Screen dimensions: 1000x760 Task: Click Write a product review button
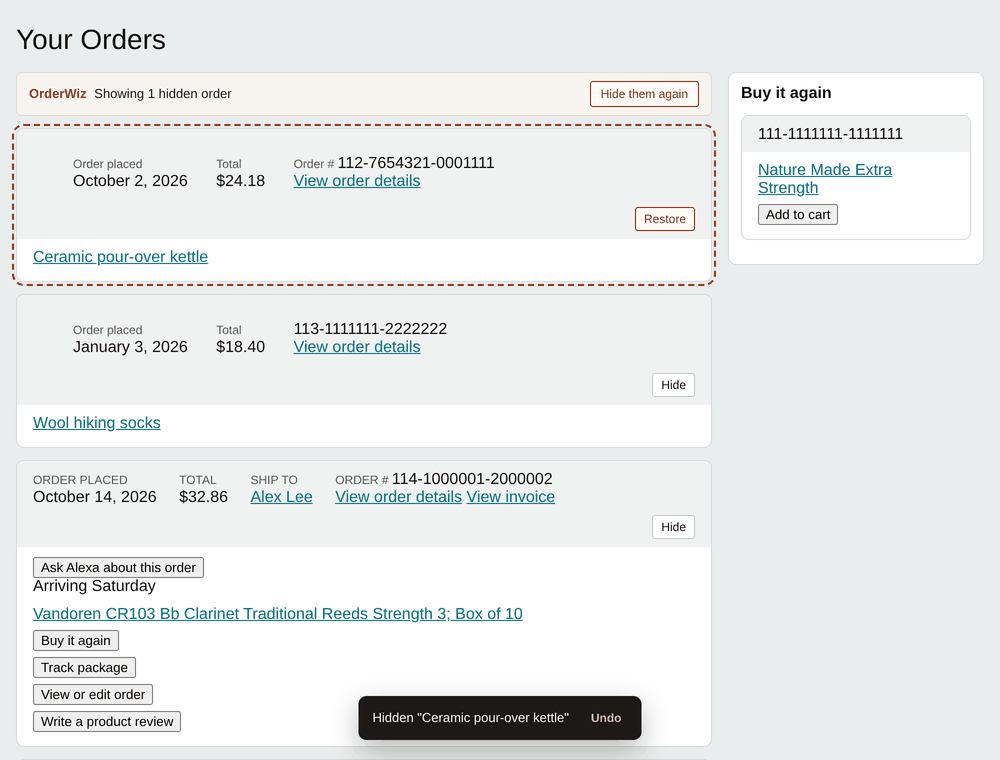click(x=107, y=722)
